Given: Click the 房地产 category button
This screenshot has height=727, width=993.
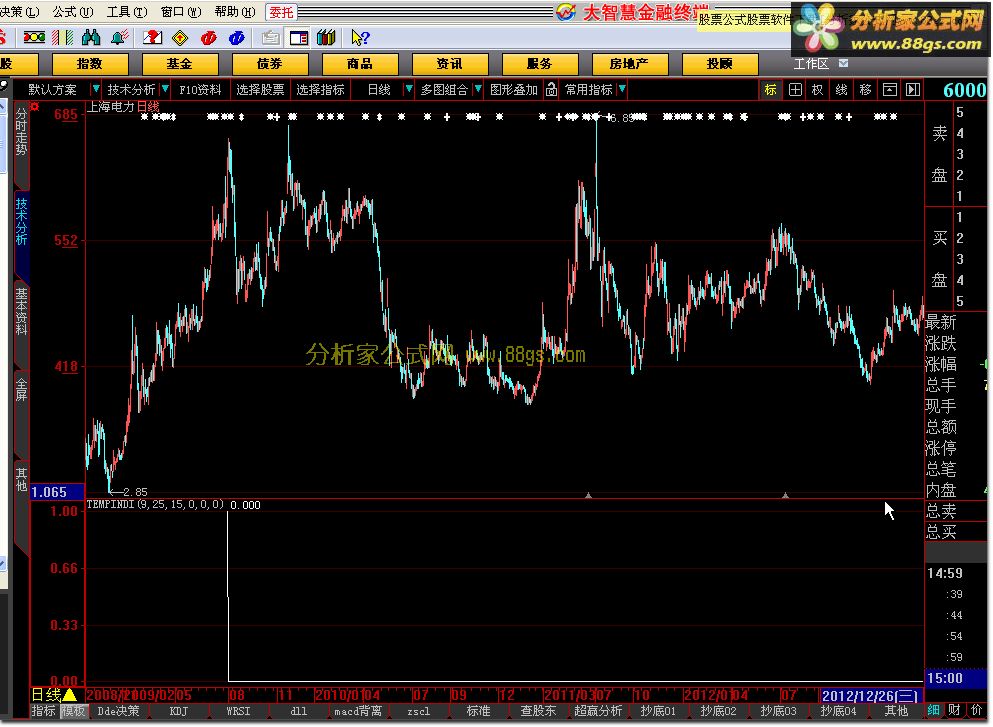Looking at the screenshot, I should [629, 64].
